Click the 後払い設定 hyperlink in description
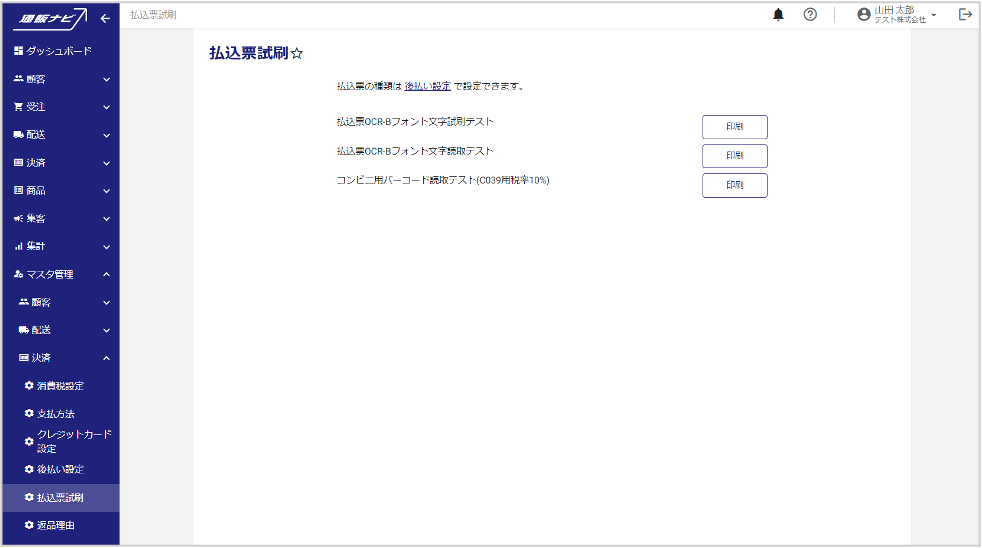Screen dimensions: 982x548 pyautogui.click(x=427, y=86)
